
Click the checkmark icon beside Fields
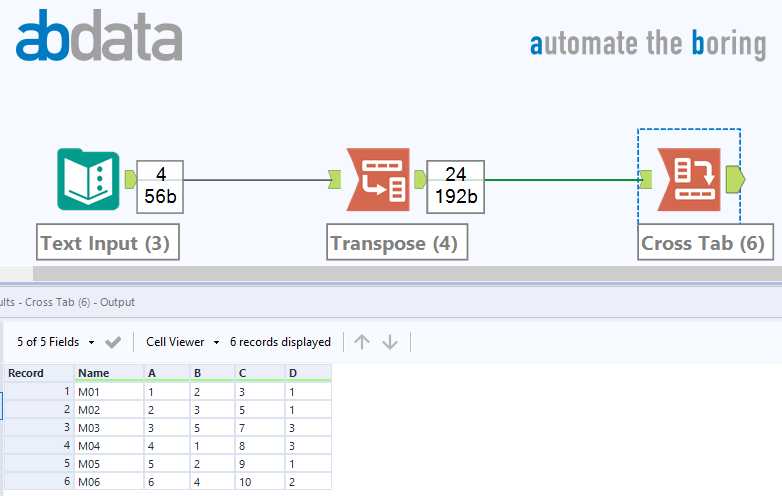pos(113,342)
